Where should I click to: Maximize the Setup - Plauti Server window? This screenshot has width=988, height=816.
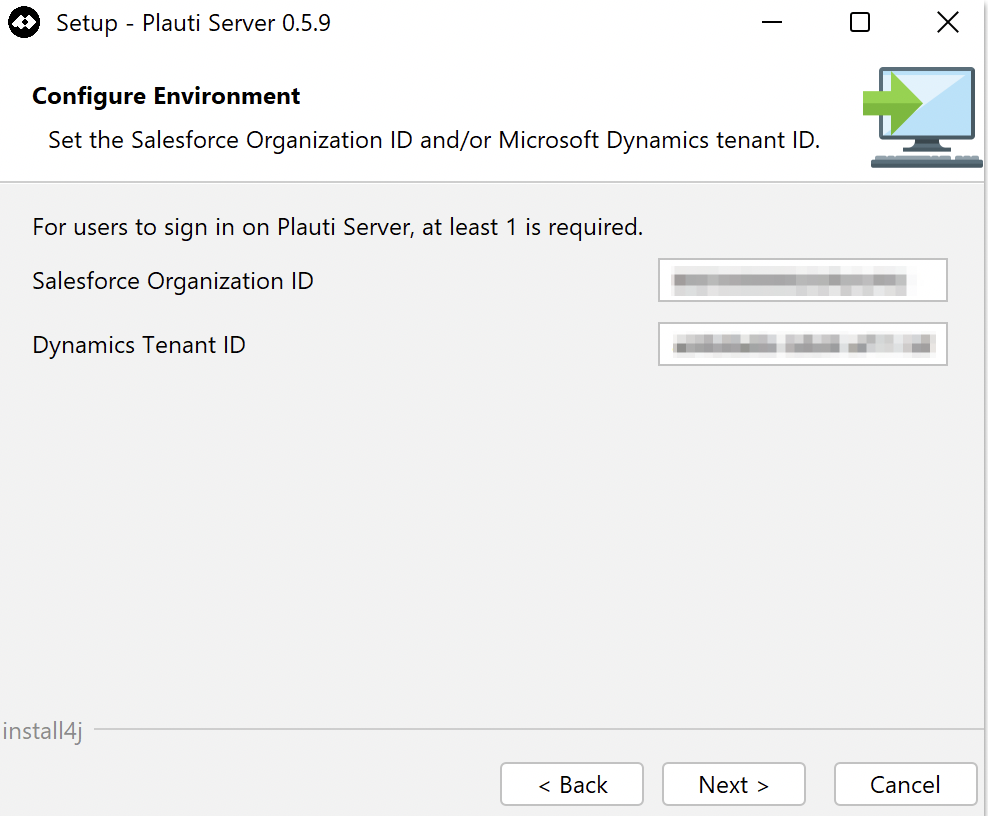tap(859, 23)
